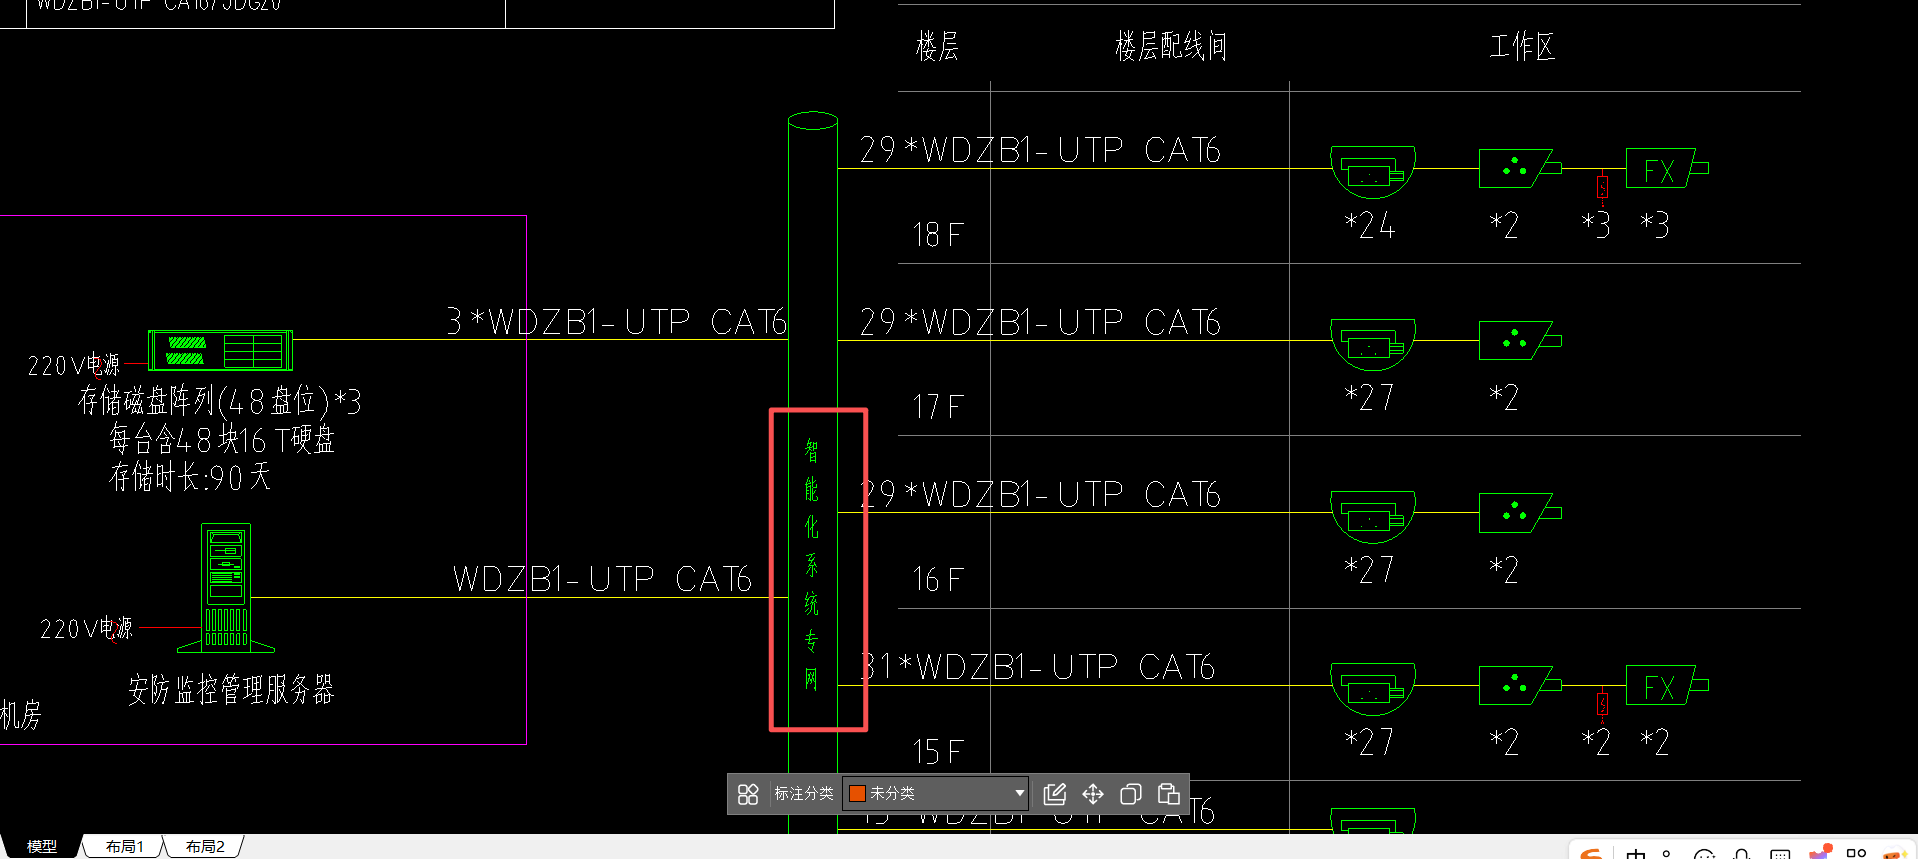The width and height of the screenshot is (1918, 859).
Task: Select the 15F dome camera symbol
Action: pyautogui.click(x=1372, y=689)
